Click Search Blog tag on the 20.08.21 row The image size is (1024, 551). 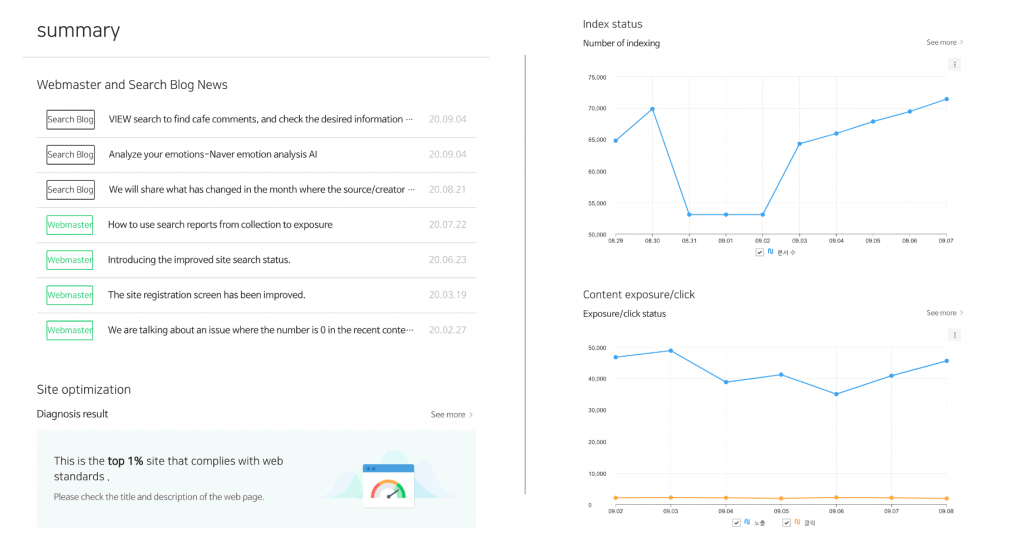click(x=70, y=190)
